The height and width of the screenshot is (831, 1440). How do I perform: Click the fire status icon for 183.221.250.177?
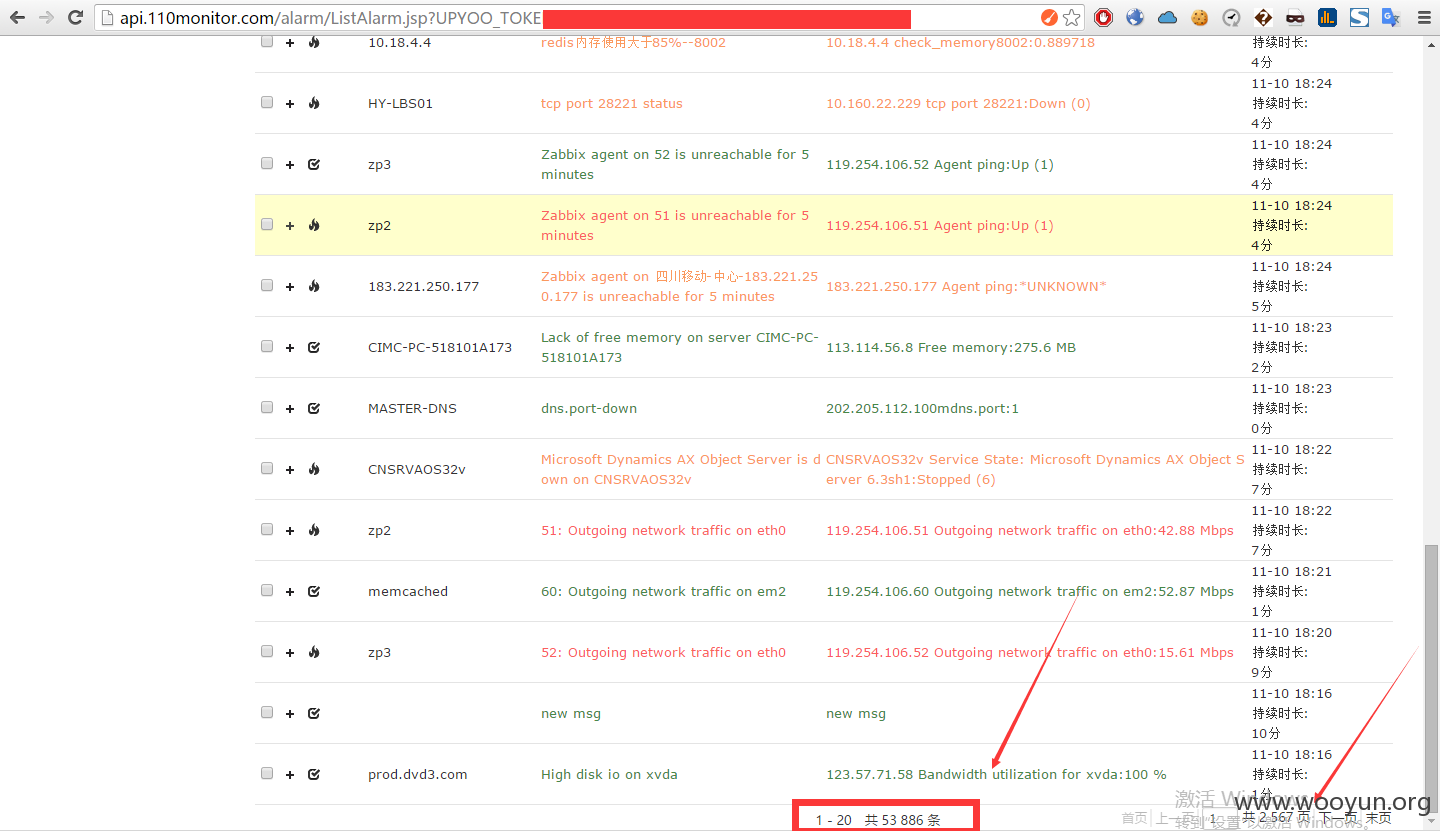[314, 286]
